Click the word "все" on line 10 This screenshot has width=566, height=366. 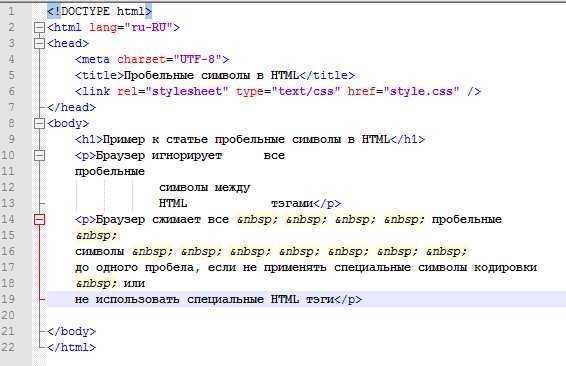point(274,156)
